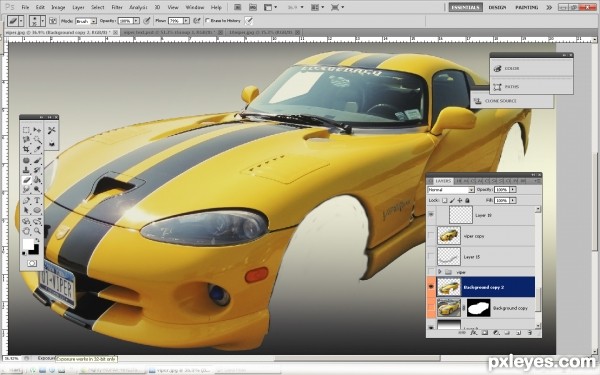Select the Paint Bucket tool
The width and height of the screenshot is (600, 375).
tap(37, 179)
